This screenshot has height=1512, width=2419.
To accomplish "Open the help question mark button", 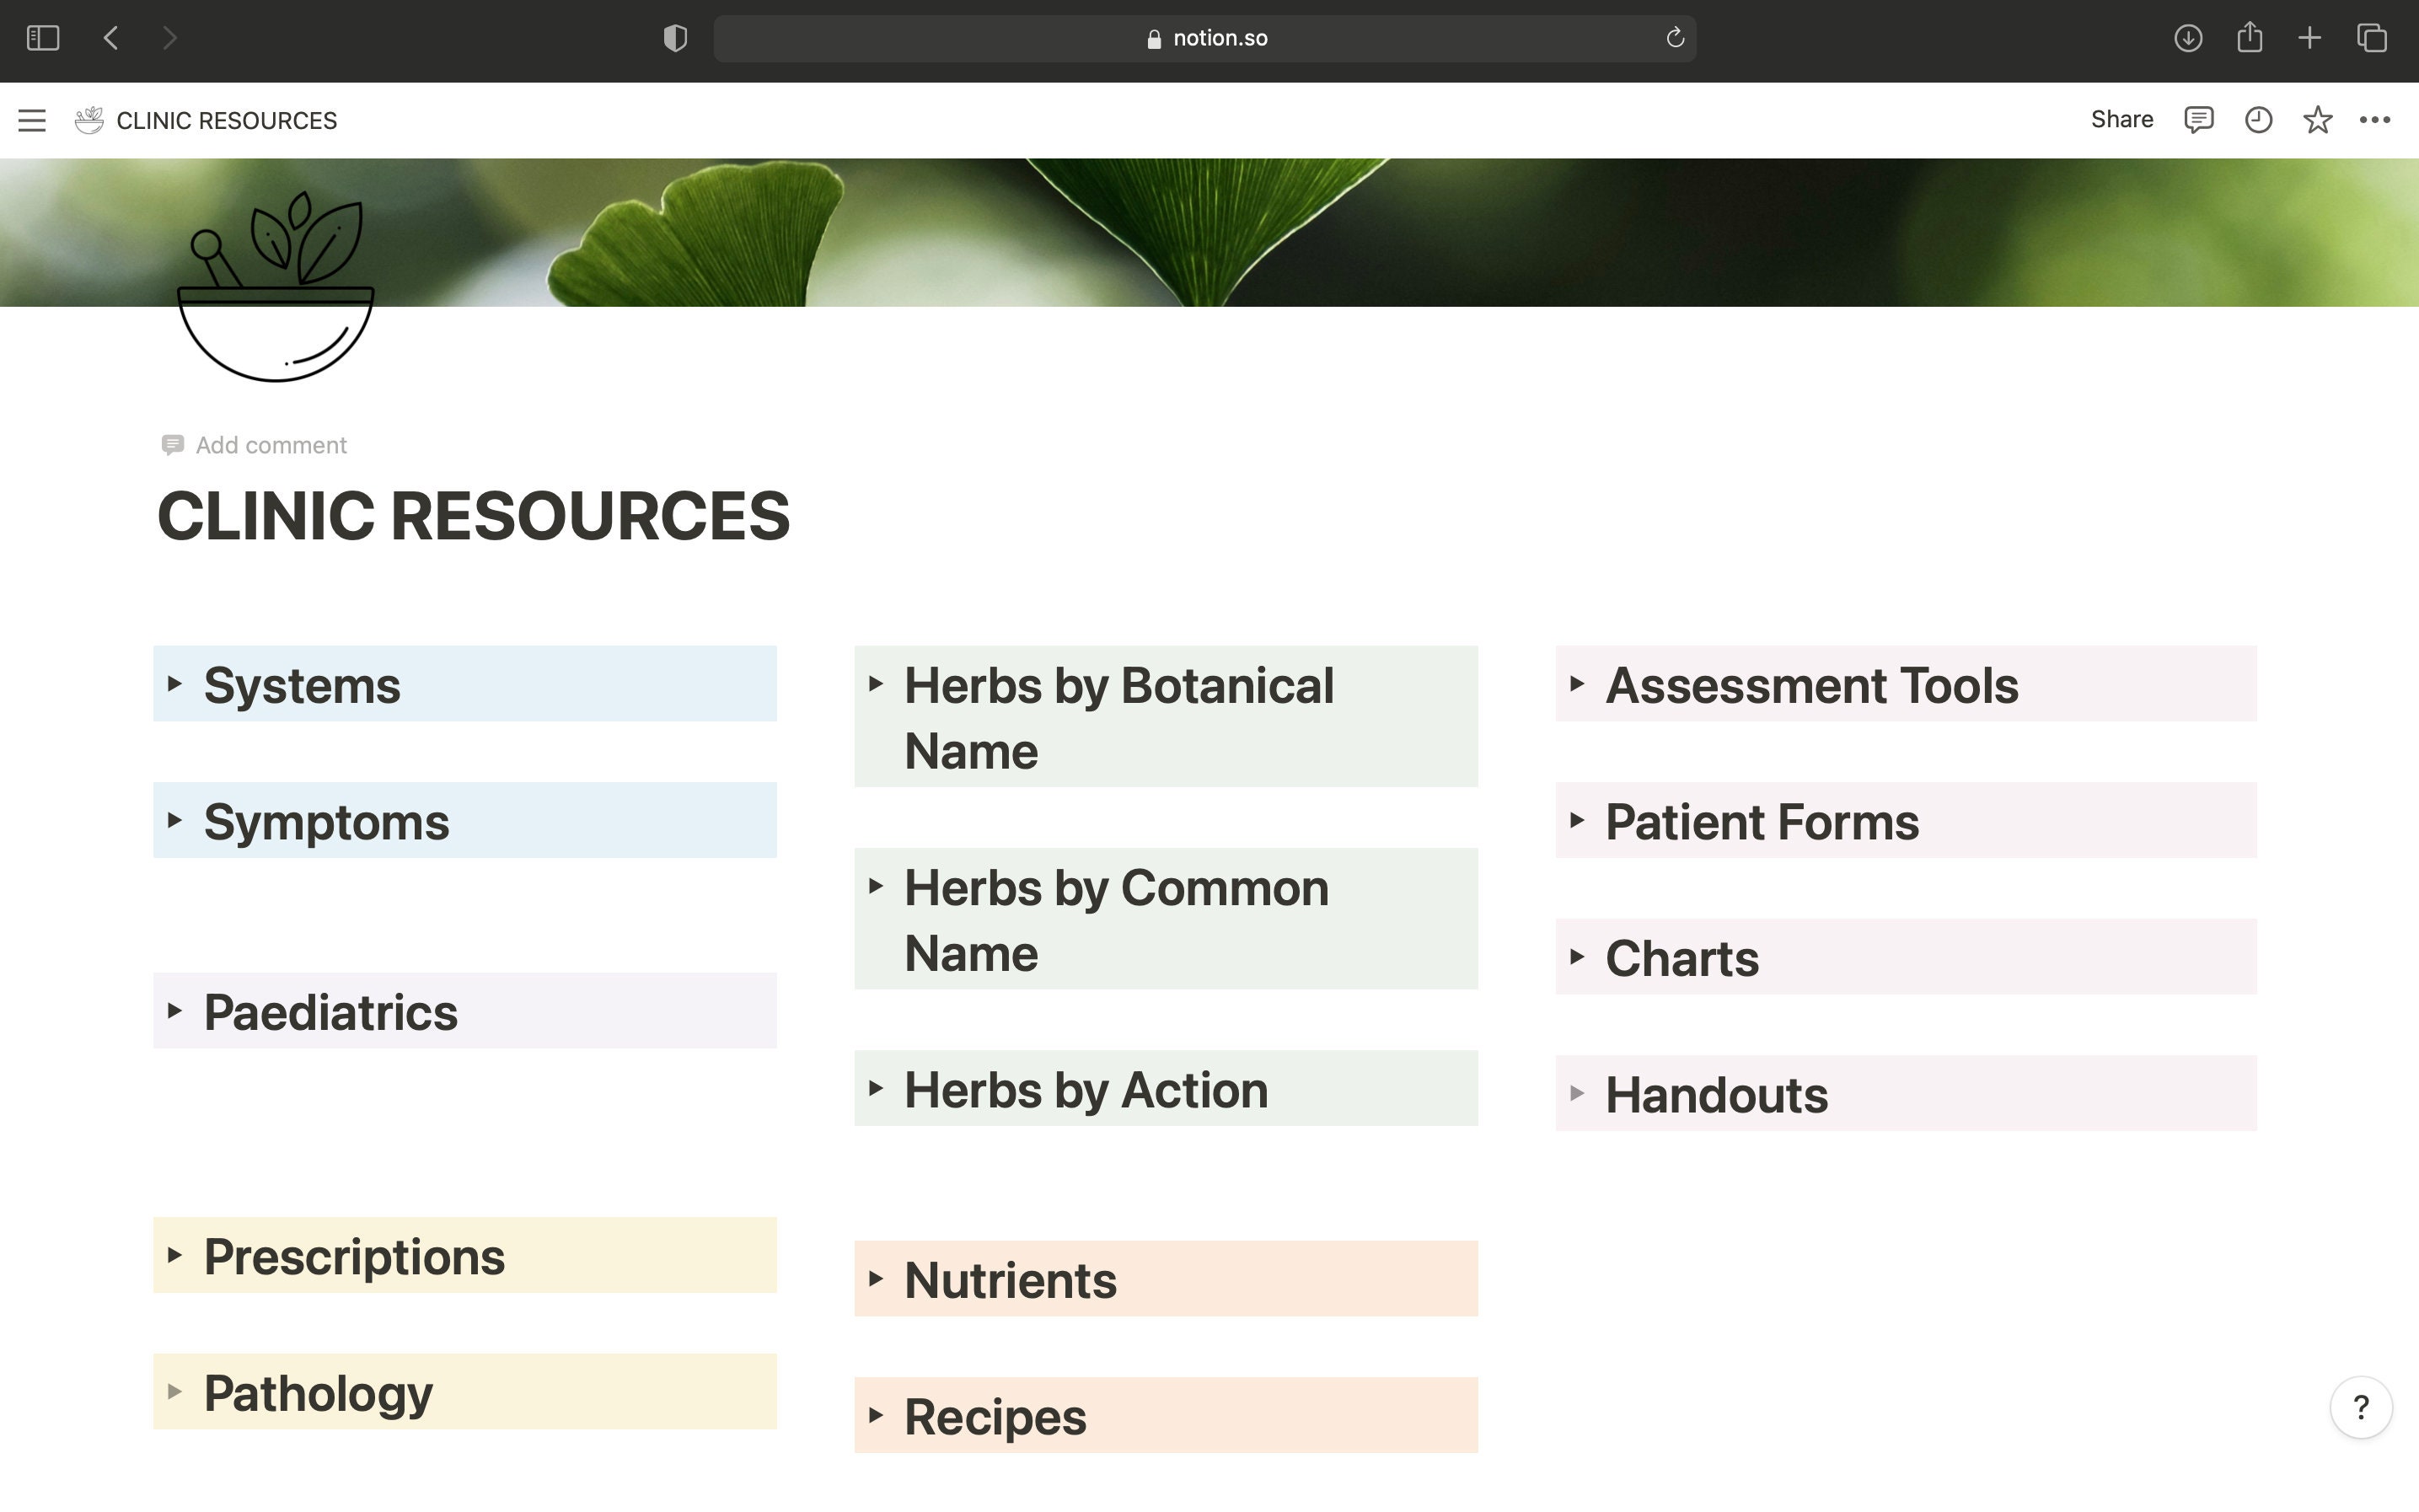I will (2361, 1407).
